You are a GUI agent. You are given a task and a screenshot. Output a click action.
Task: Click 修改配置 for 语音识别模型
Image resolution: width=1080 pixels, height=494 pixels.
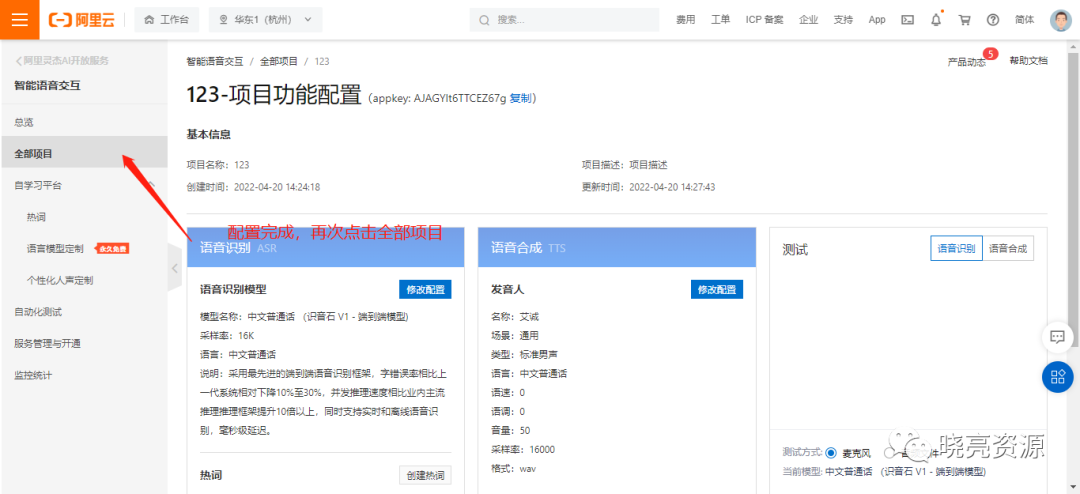pos(425,289)
